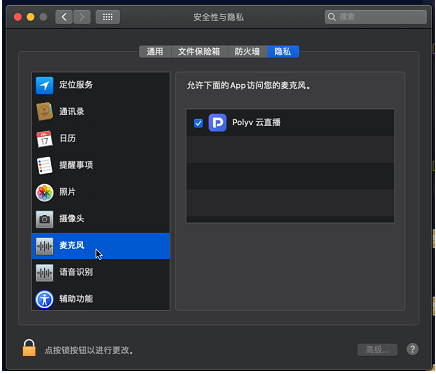436x374 pixels.
Task: Select the Calendar (日历) icon
Action: [x=44, y=139]
